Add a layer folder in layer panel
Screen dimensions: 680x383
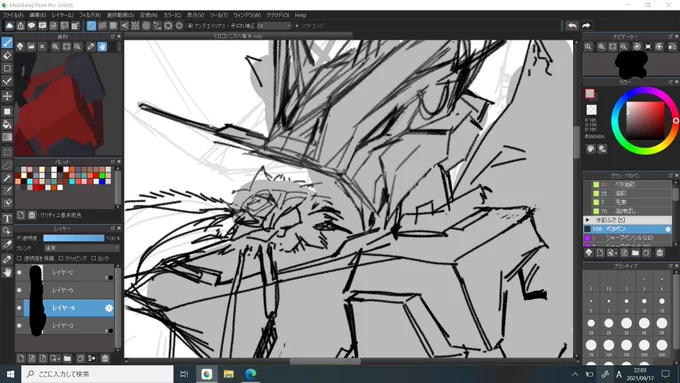point(67,358)
